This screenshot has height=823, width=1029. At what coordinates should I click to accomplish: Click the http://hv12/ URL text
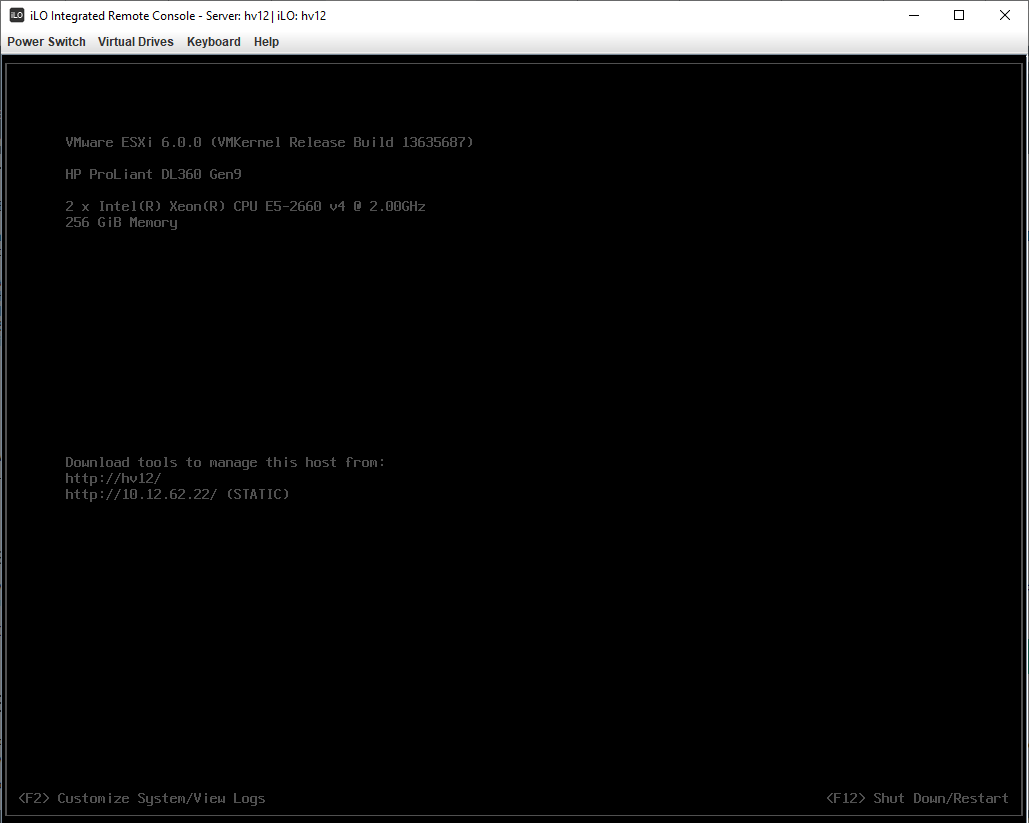(x=113, y=478)
